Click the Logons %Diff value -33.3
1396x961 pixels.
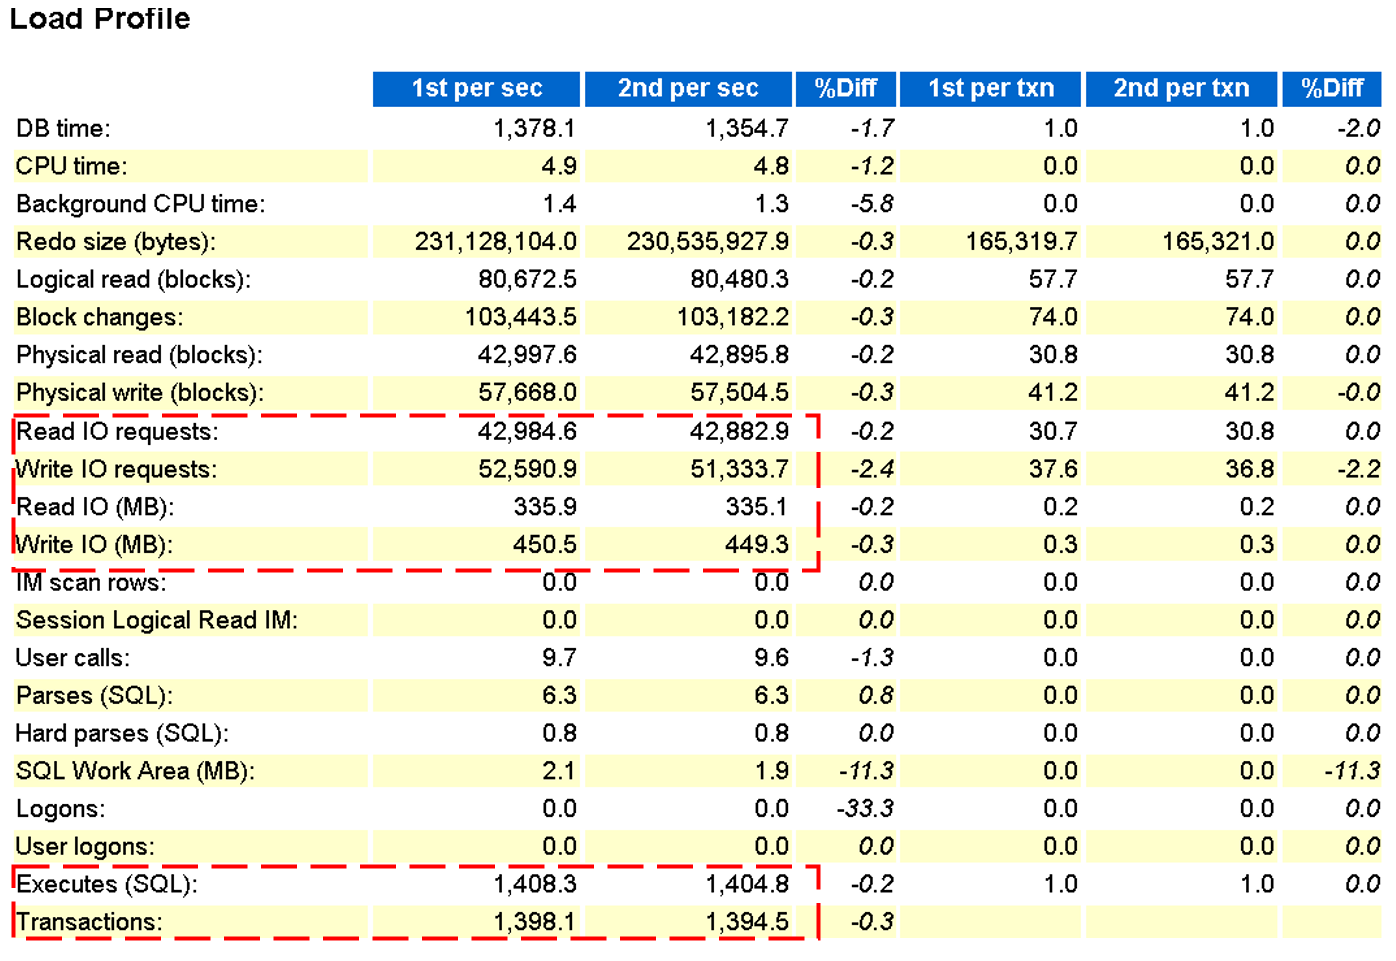click(x=864, y=809)
